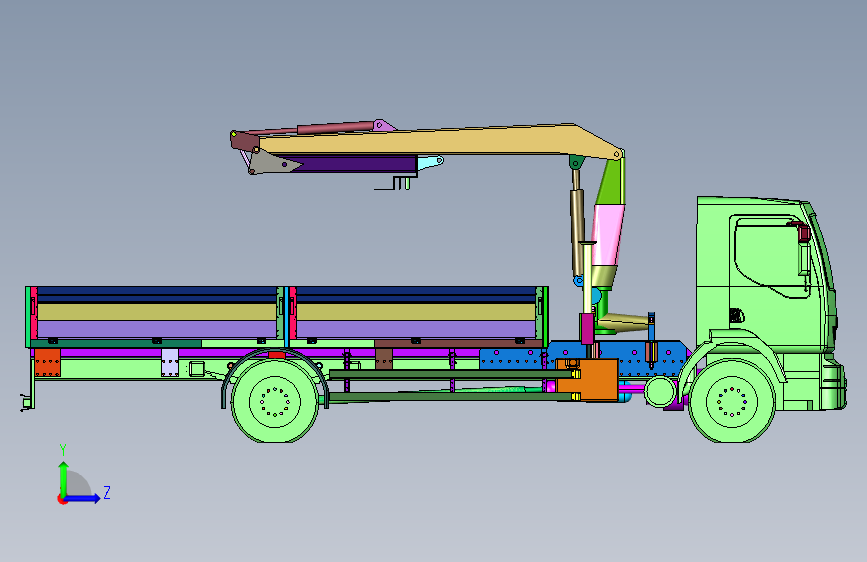Select the cargo side panel nearest the crane
867x562 pixels.
pos(416,313)
